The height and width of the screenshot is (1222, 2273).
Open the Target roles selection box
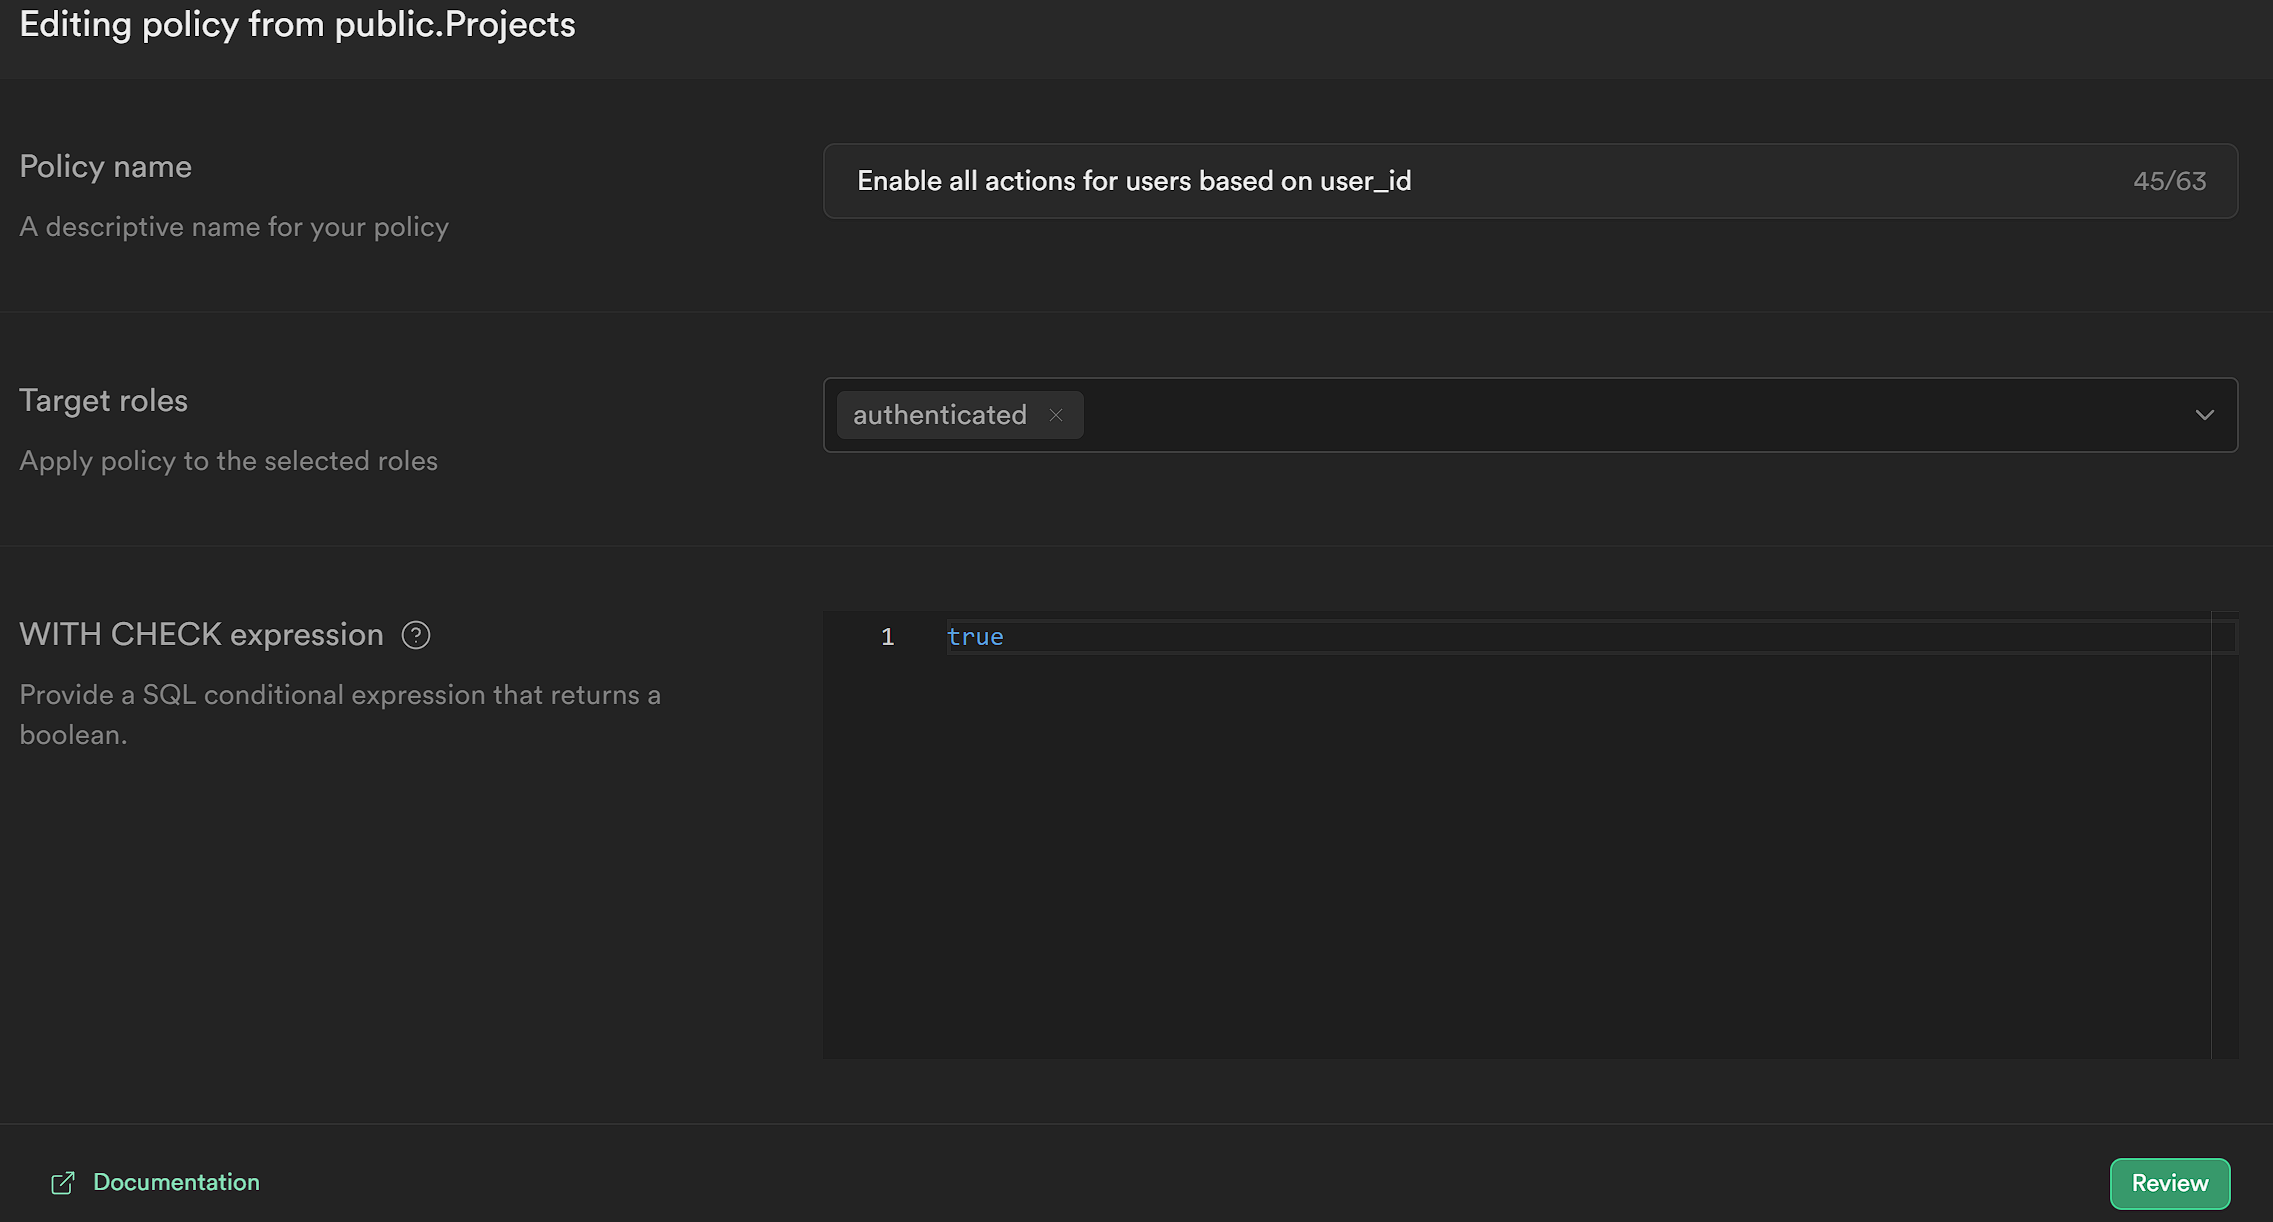tap(1600, 415)
